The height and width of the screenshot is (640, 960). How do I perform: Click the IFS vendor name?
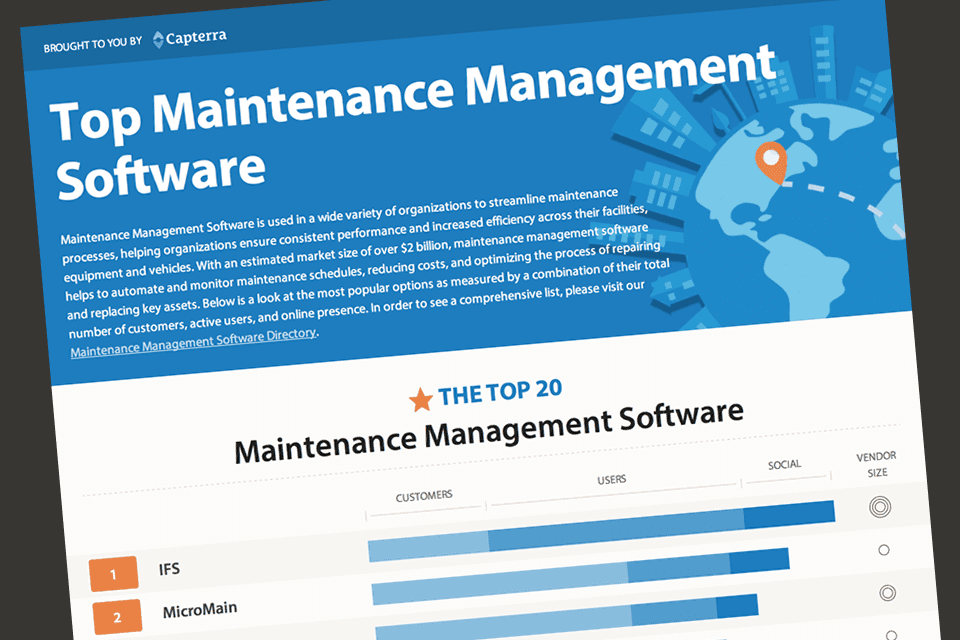169,569
